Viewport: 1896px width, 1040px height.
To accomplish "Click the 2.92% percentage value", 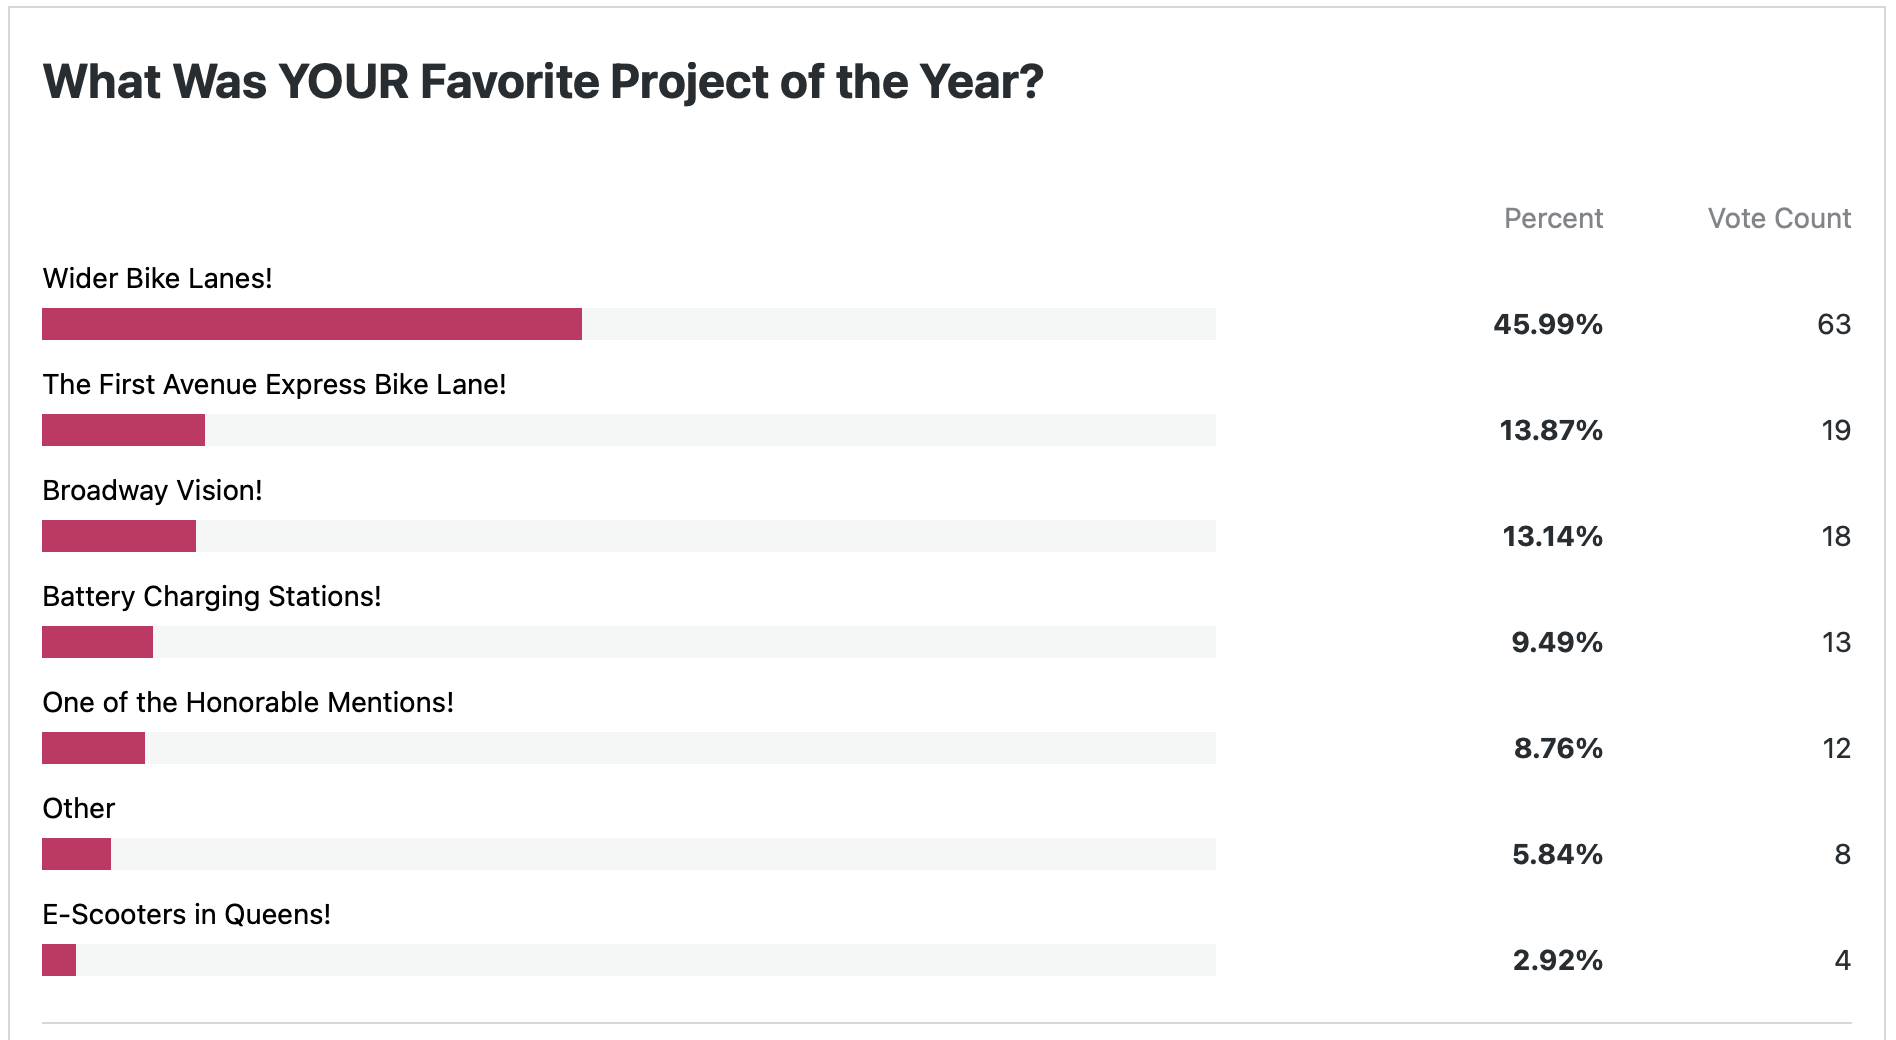I will tap(1557, 960).
